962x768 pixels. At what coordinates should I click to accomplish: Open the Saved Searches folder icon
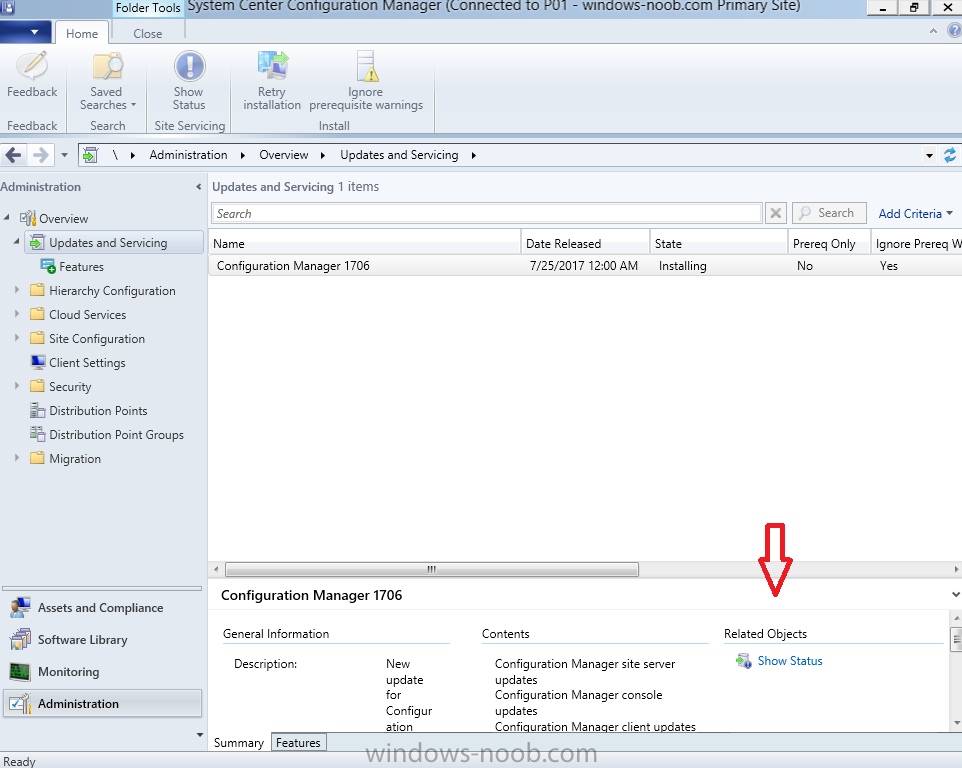(107, 66)
